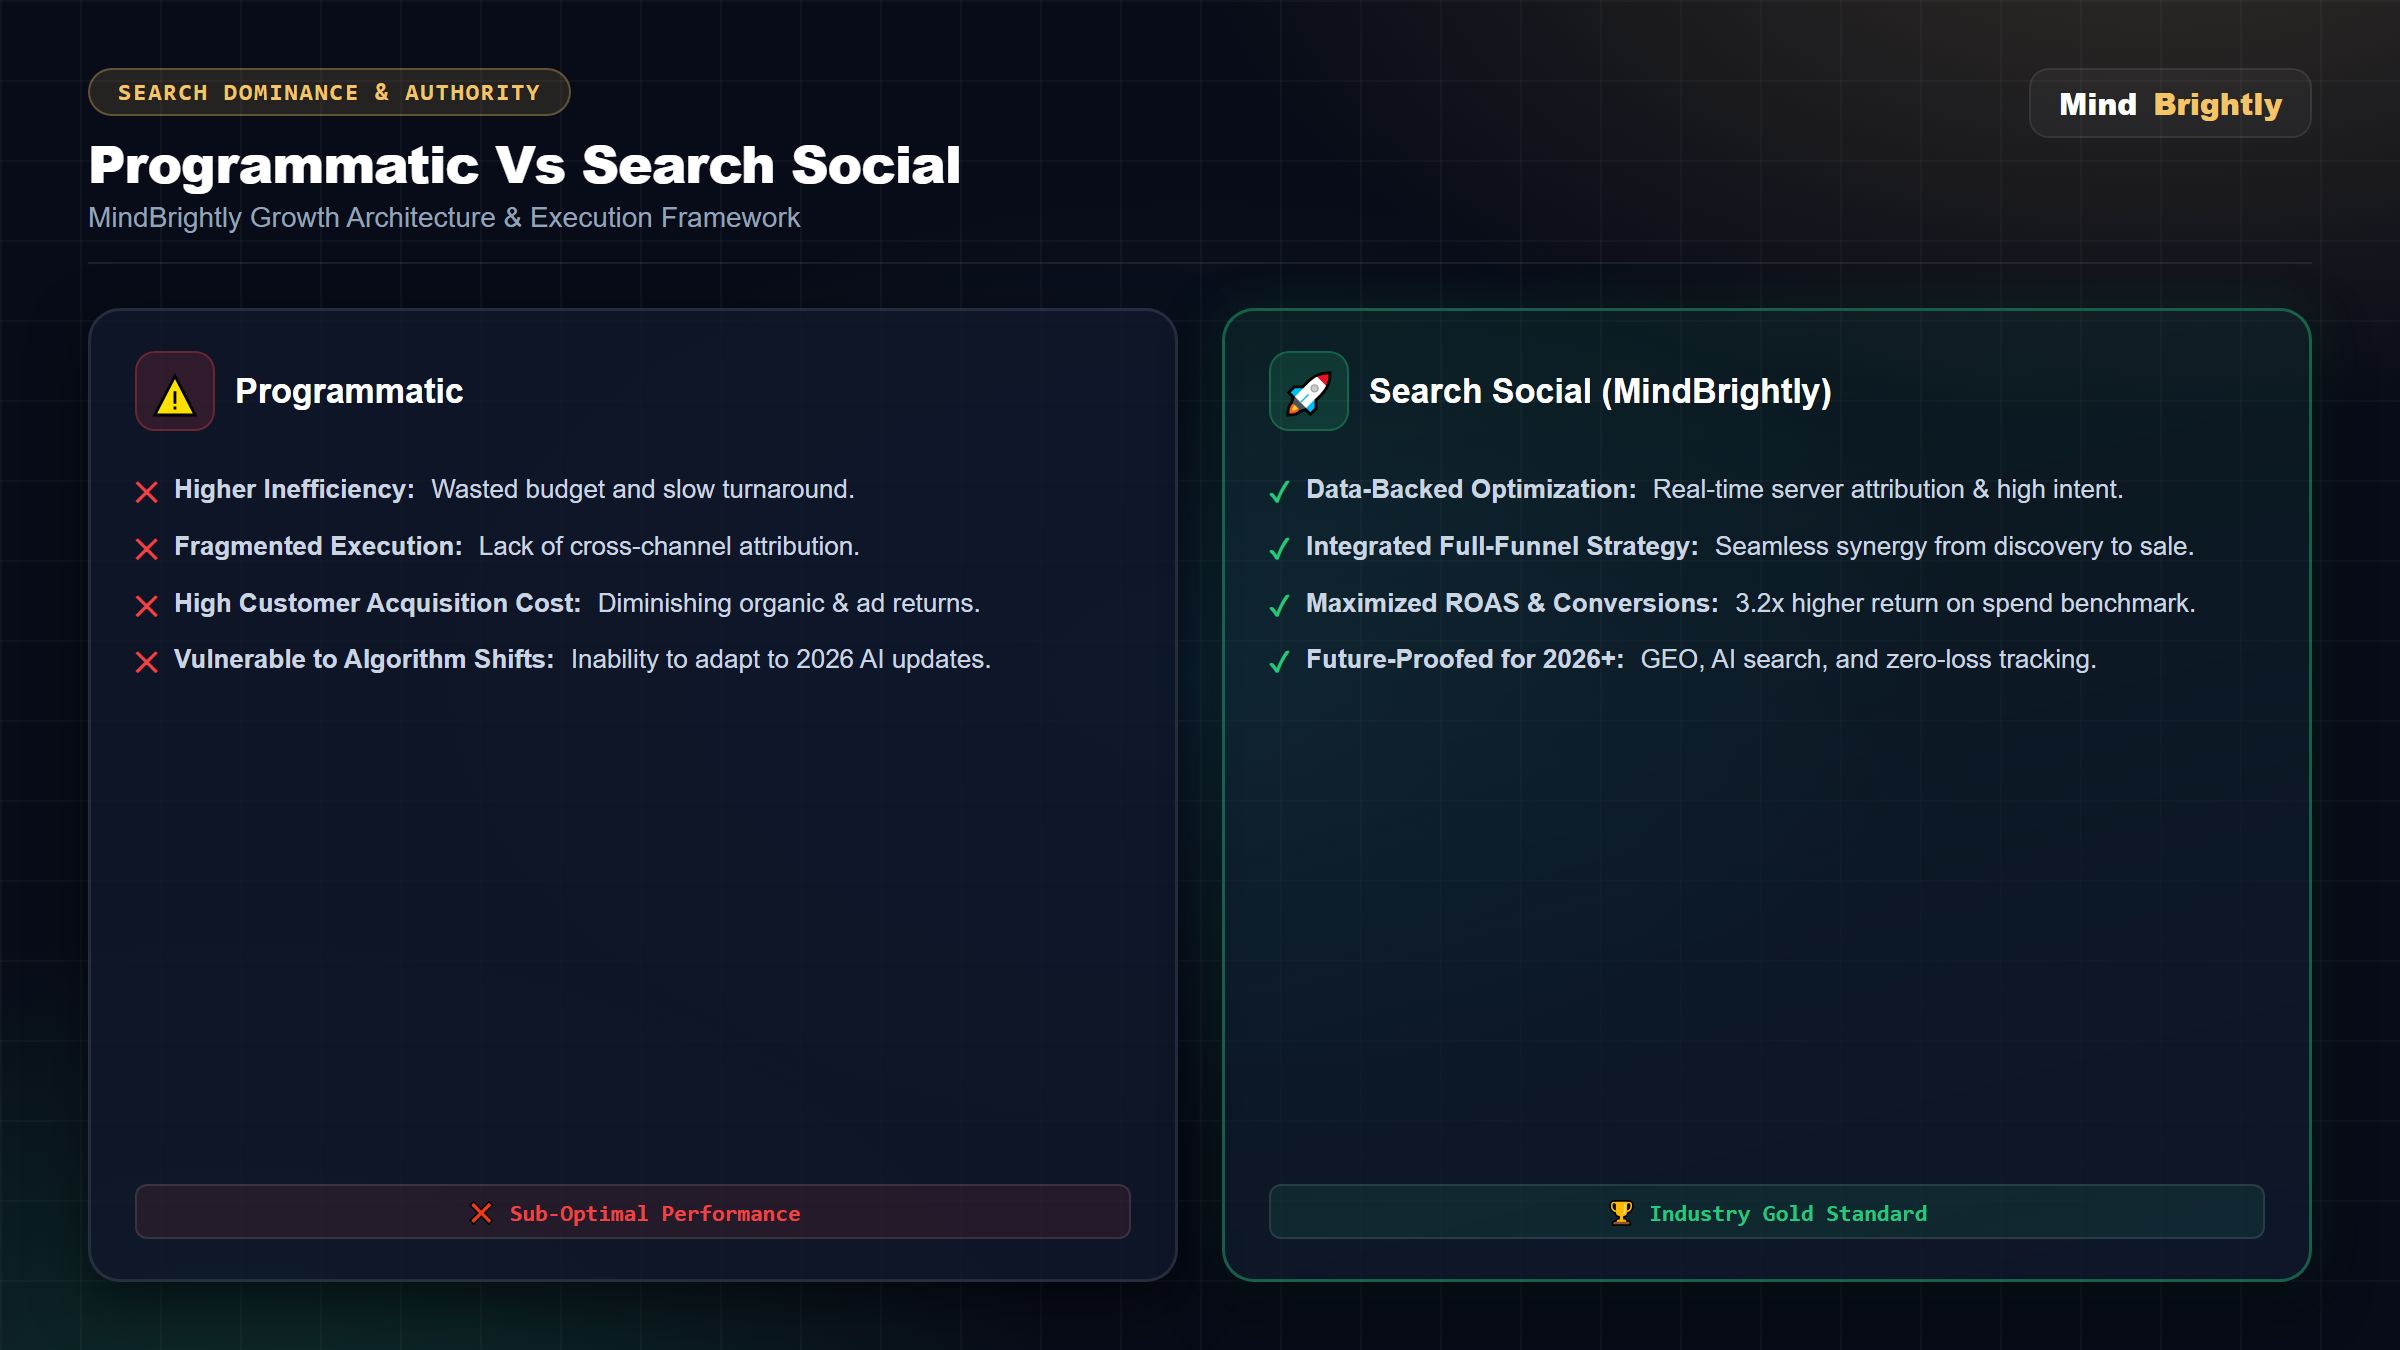Click the Future-Proofed for 2026+ label

[x=1465, y=659]
